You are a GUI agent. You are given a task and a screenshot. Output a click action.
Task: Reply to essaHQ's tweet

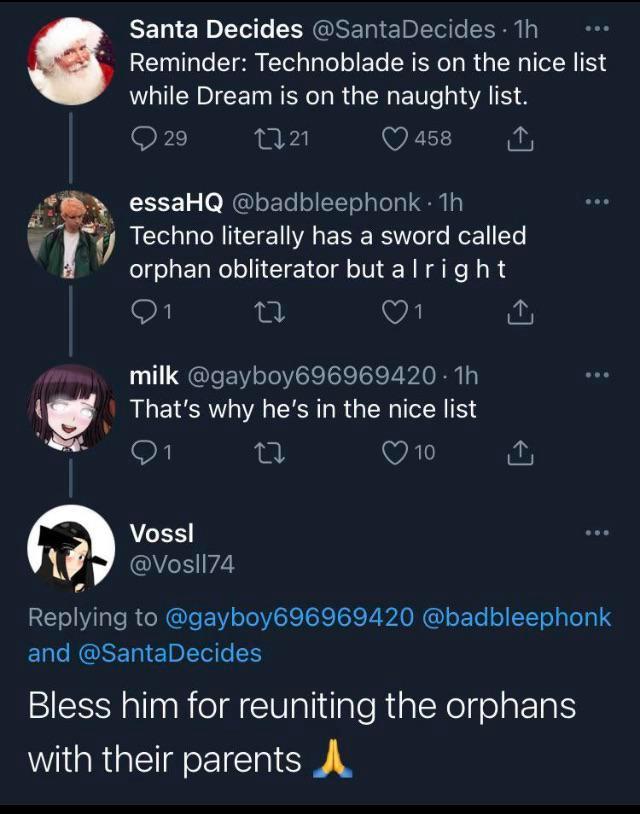tap(143, 312)
